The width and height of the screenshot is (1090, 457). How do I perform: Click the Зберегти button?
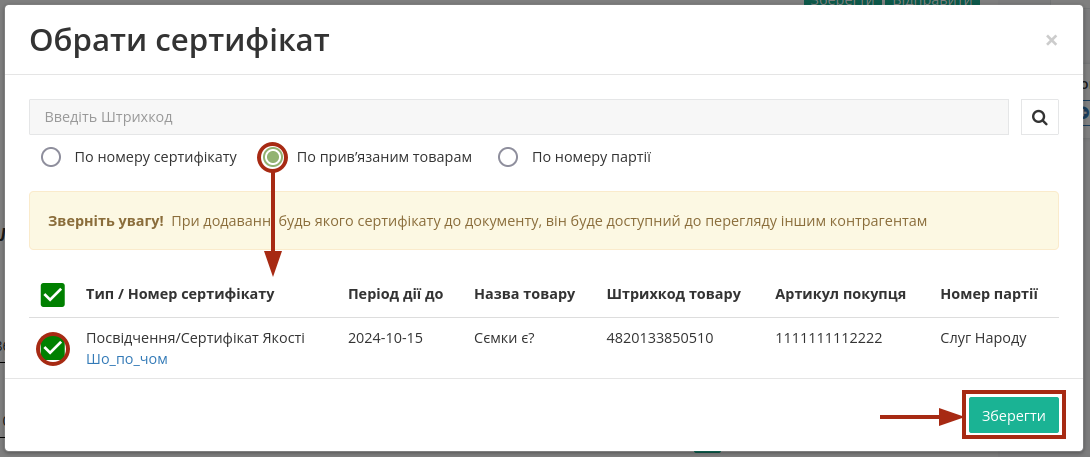click(x=1014, y=416)
